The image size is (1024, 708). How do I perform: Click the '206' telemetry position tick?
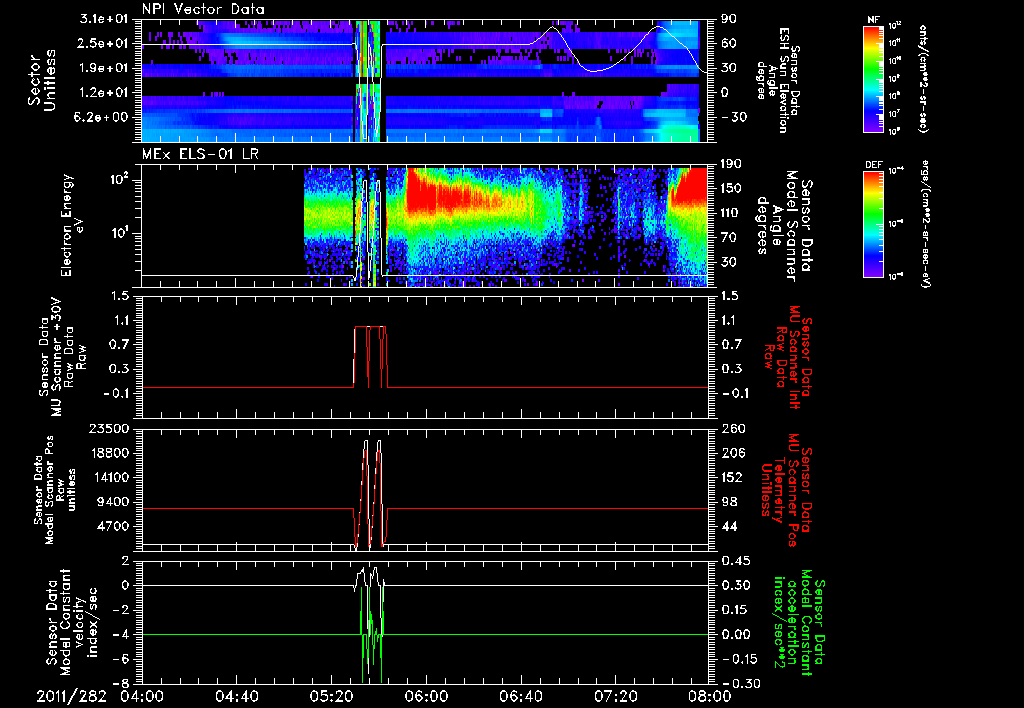(x=731, y=453)
